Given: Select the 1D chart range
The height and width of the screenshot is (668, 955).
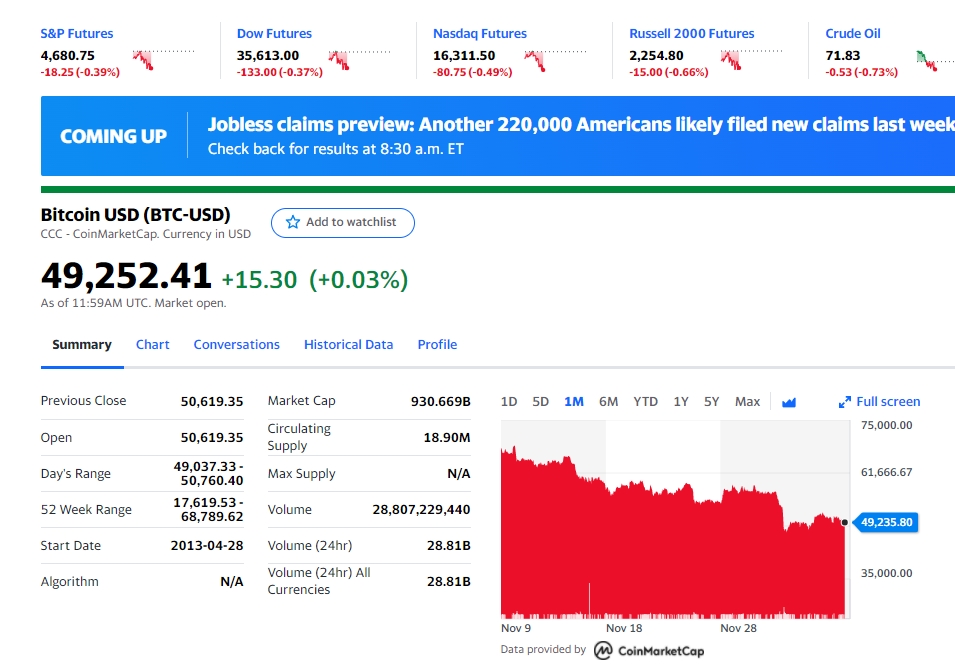Looking at the screenshot, I should click(x=509, y=402).
